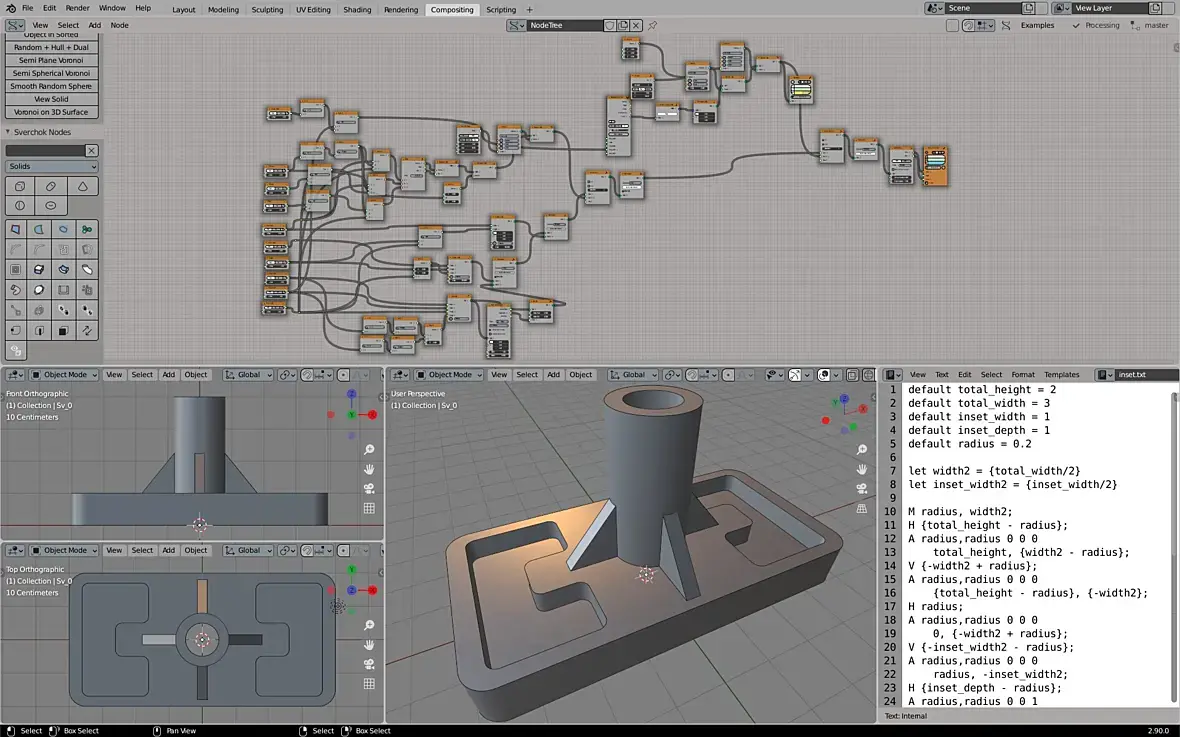The image size is (1180, 737).
Task: Toggle the fake user shield for NodeTree
Action: 607,25
